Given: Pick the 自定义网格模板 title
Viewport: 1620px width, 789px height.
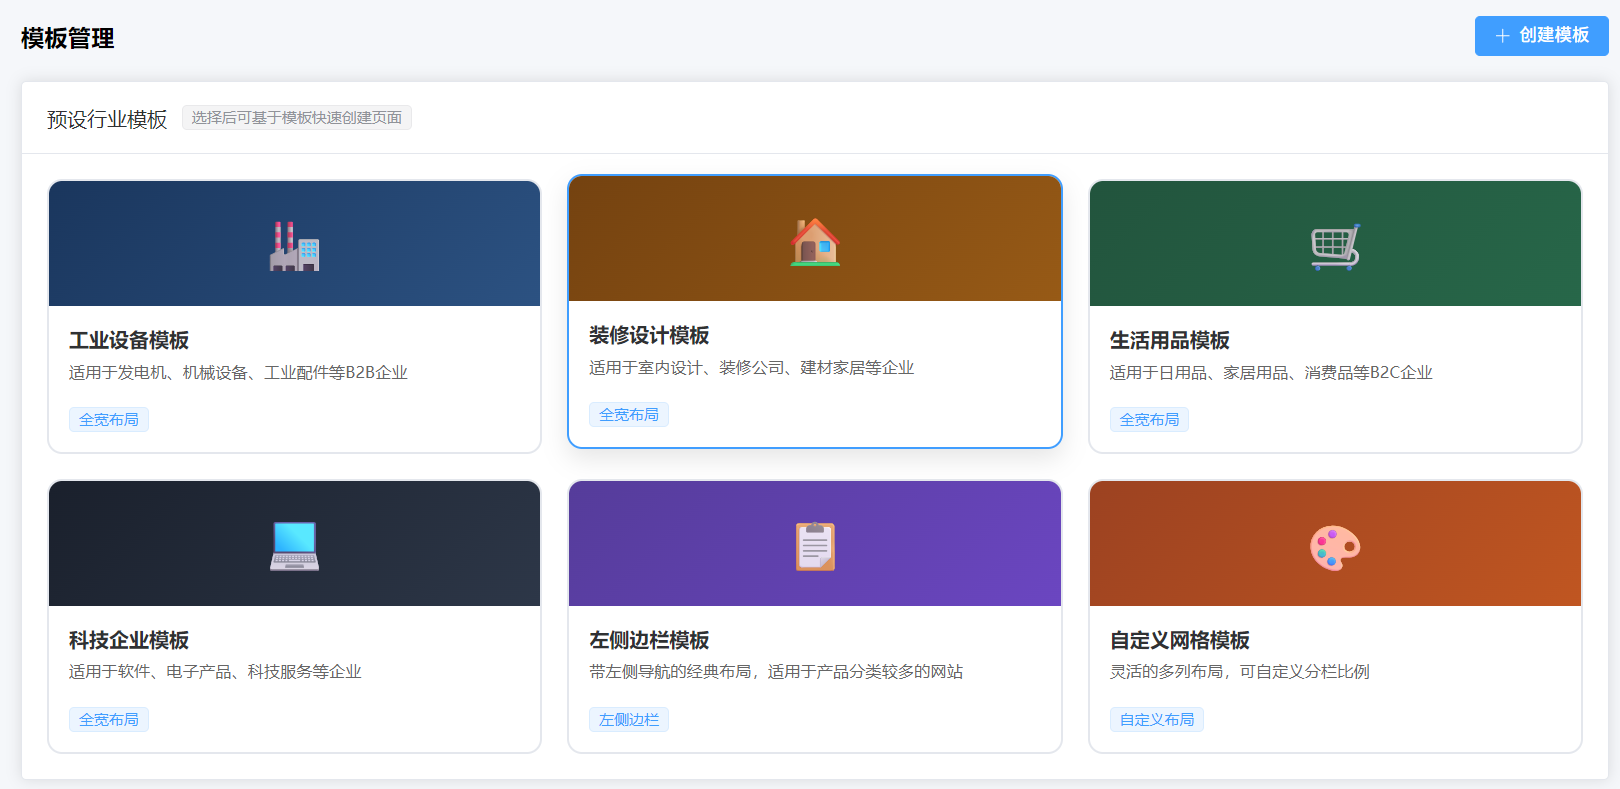Looking at the screenshot, I should 1179,640.
